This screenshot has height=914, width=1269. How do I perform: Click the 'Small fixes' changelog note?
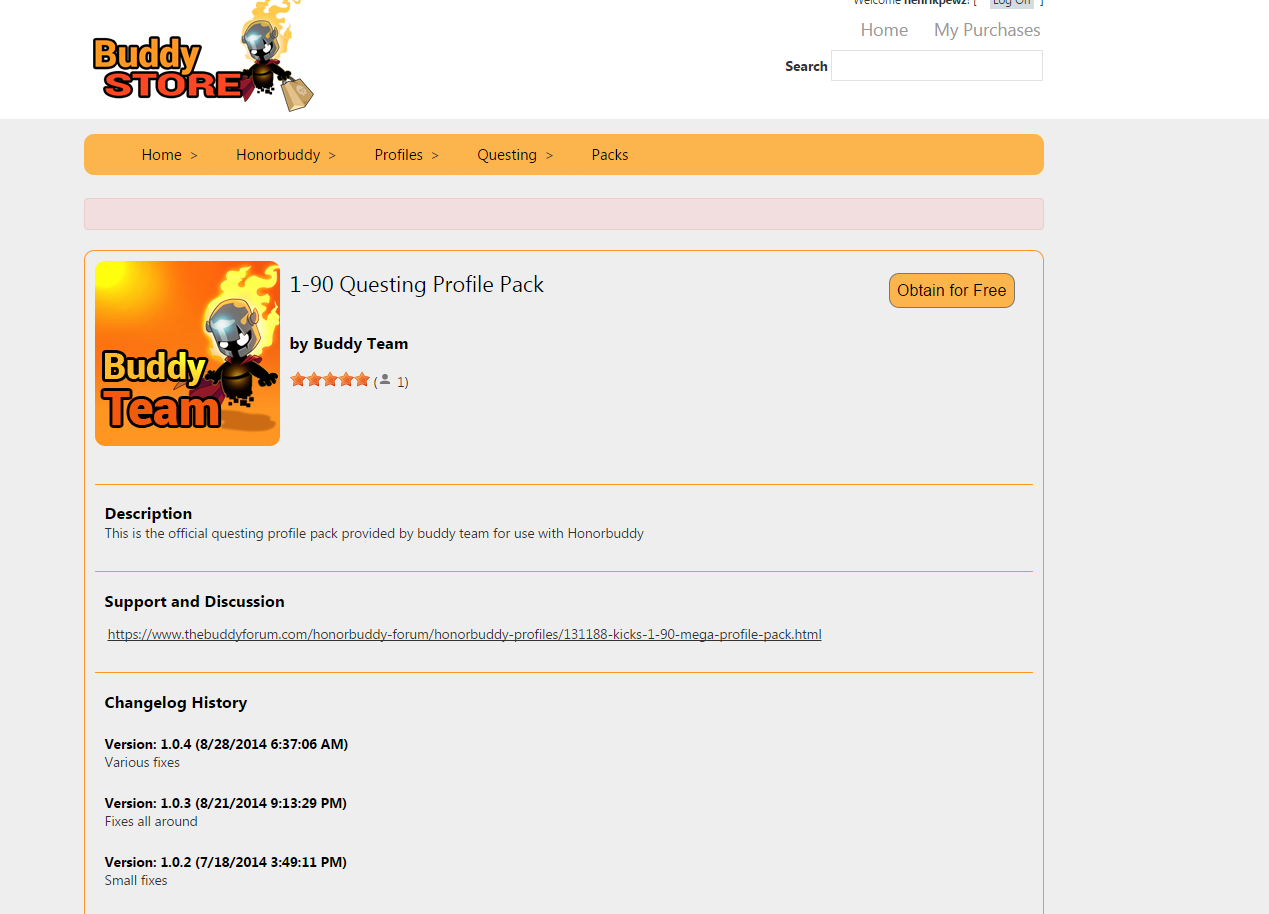[136, 880]
